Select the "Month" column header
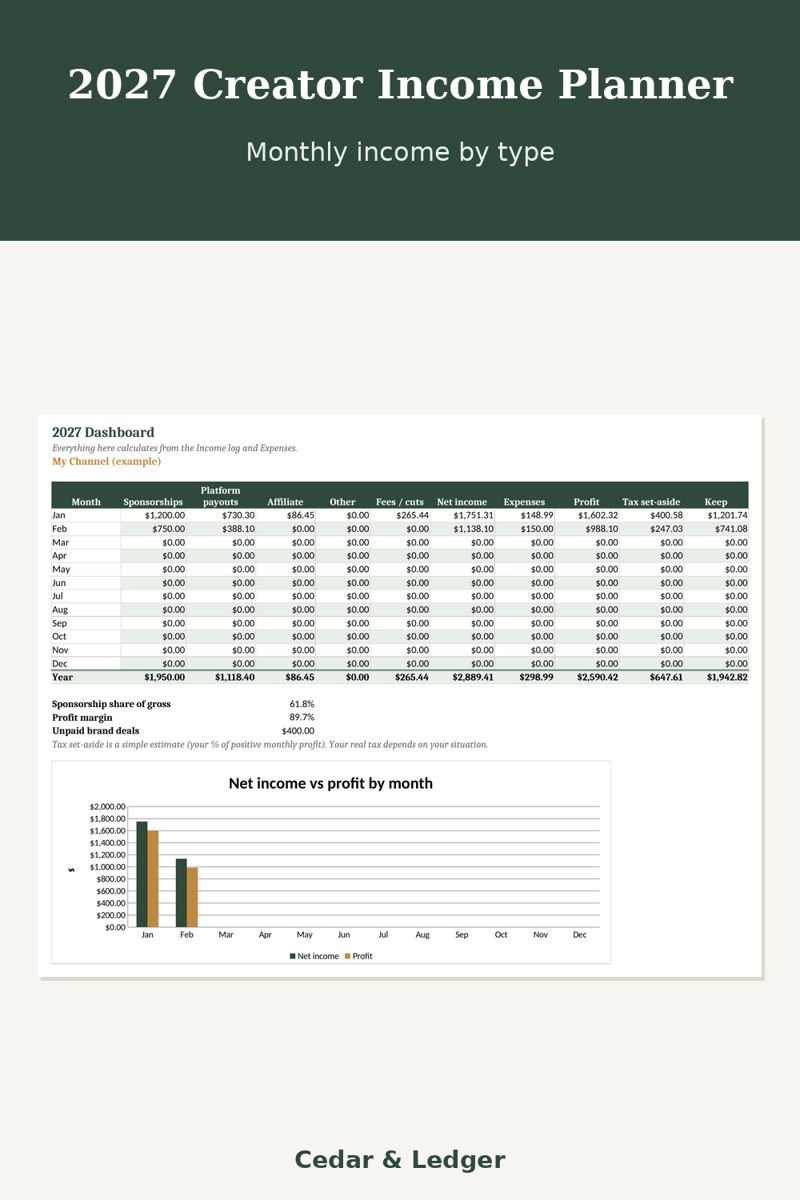 click(x=86, y=502)
